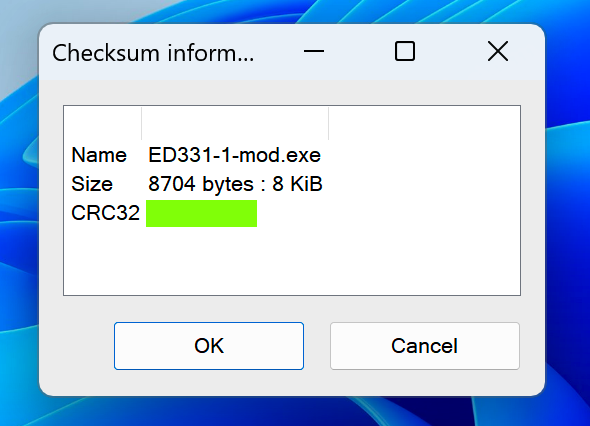
Task: Select the Name row label
Action: pyautogui.click(x=99, y=155)
